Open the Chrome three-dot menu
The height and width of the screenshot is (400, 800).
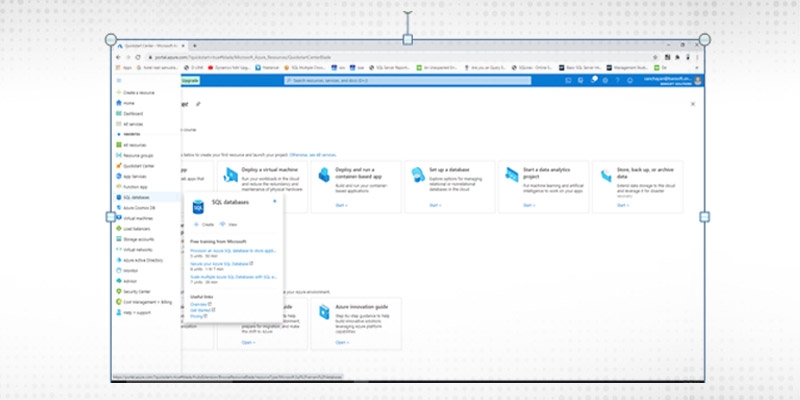697,58
